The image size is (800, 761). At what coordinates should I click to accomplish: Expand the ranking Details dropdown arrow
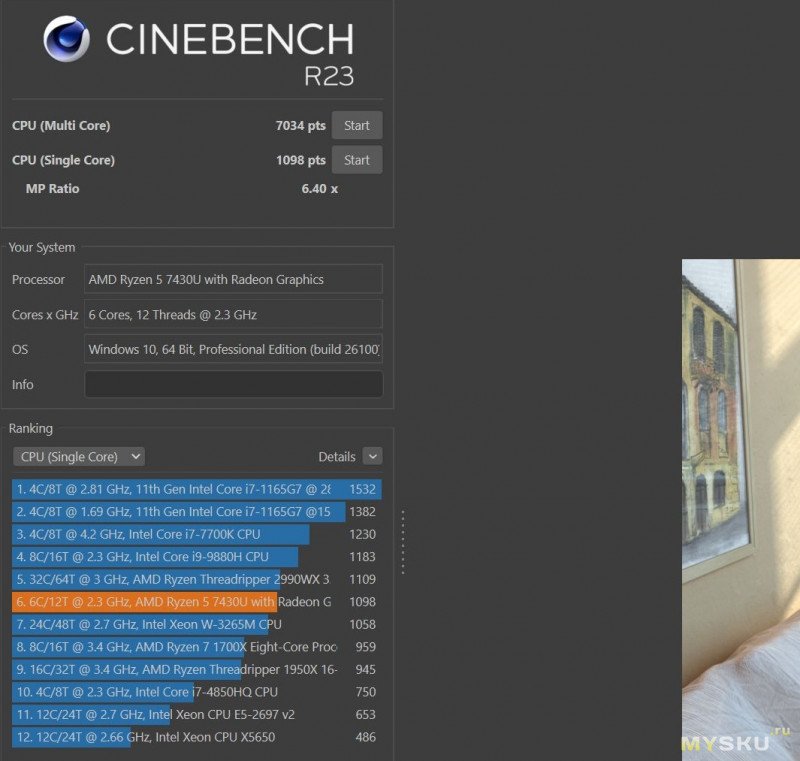pos(372,456)
